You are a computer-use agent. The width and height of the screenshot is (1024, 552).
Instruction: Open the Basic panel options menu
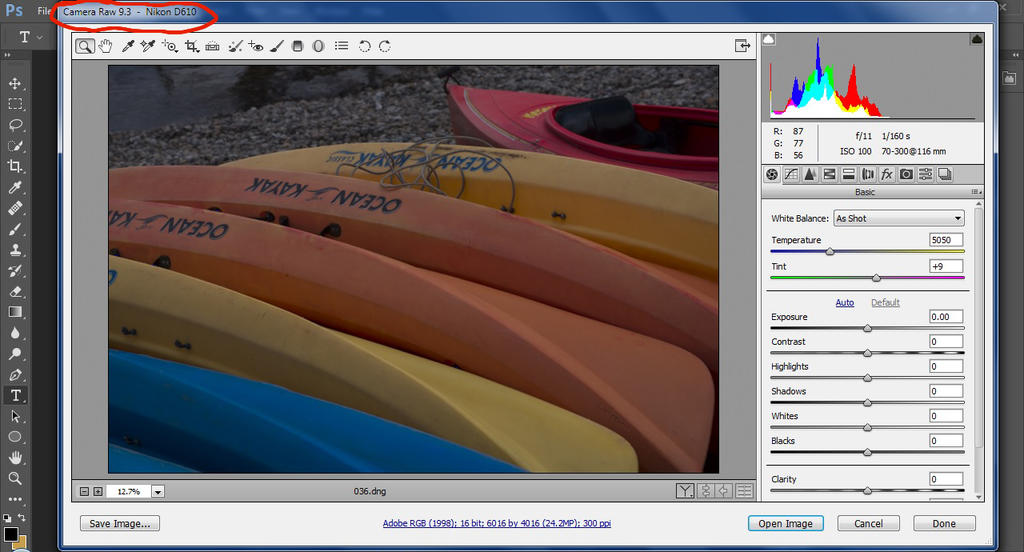click(x=975, y=192)
